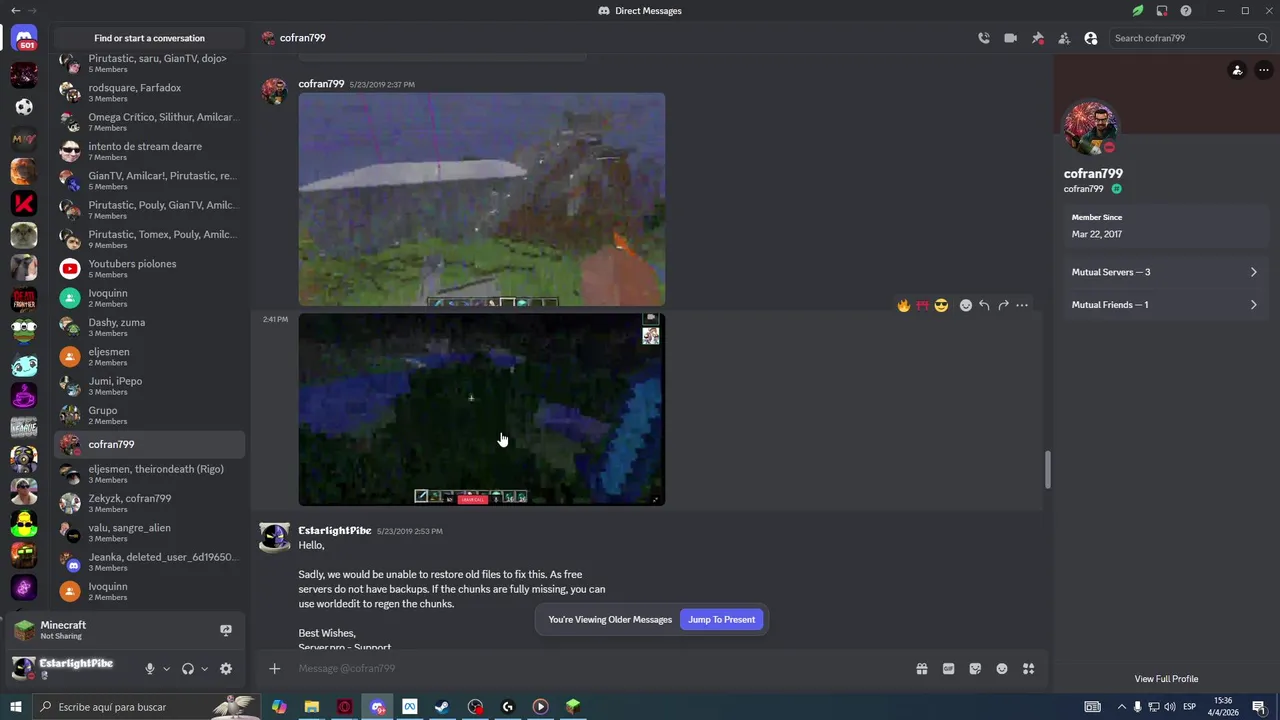Open Discord help icon in title bar
The width and height of the screenshot is (1280, 720).
coord(1186,11)
